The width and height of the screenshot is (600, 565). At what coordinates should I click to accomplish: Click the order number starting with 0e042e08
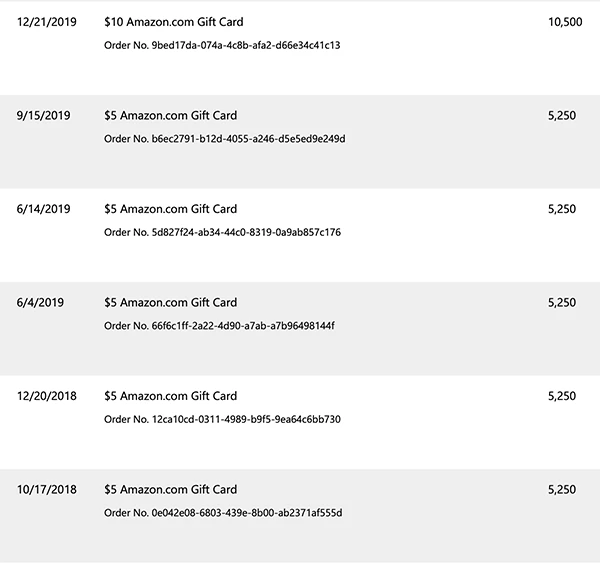point(222,513)
